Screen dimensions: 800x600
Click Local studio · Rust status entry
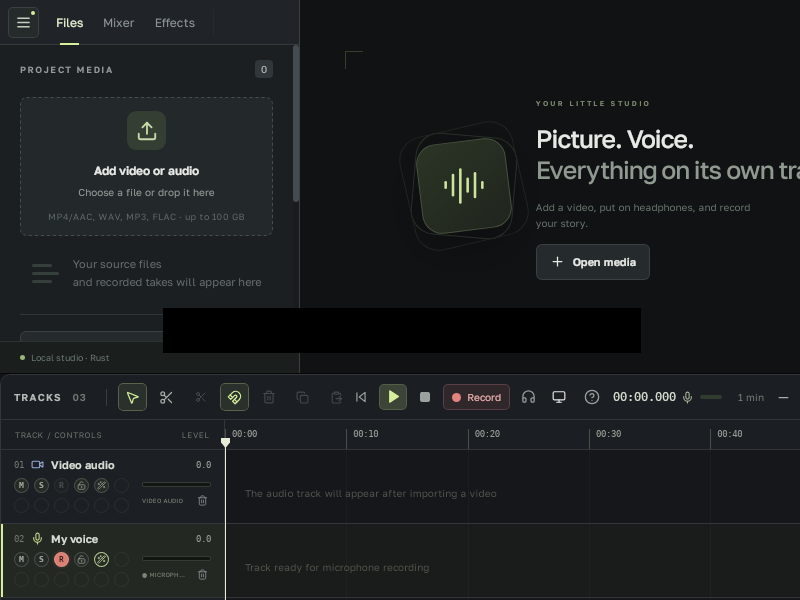pyautogui.click(x=65, y=358)
